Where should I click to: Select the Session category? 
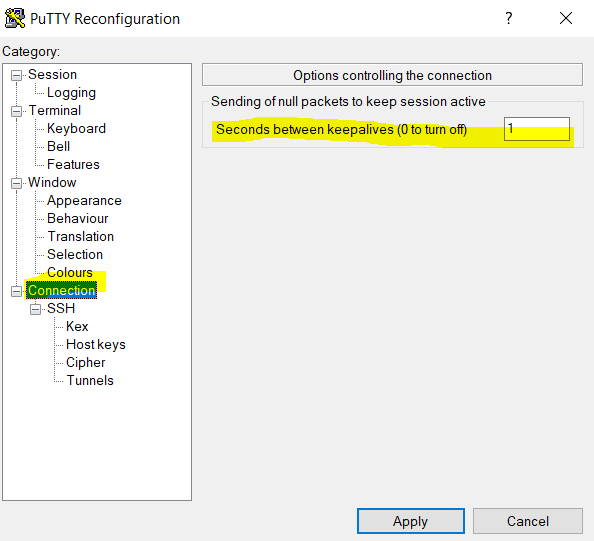(x=53, y=75)
